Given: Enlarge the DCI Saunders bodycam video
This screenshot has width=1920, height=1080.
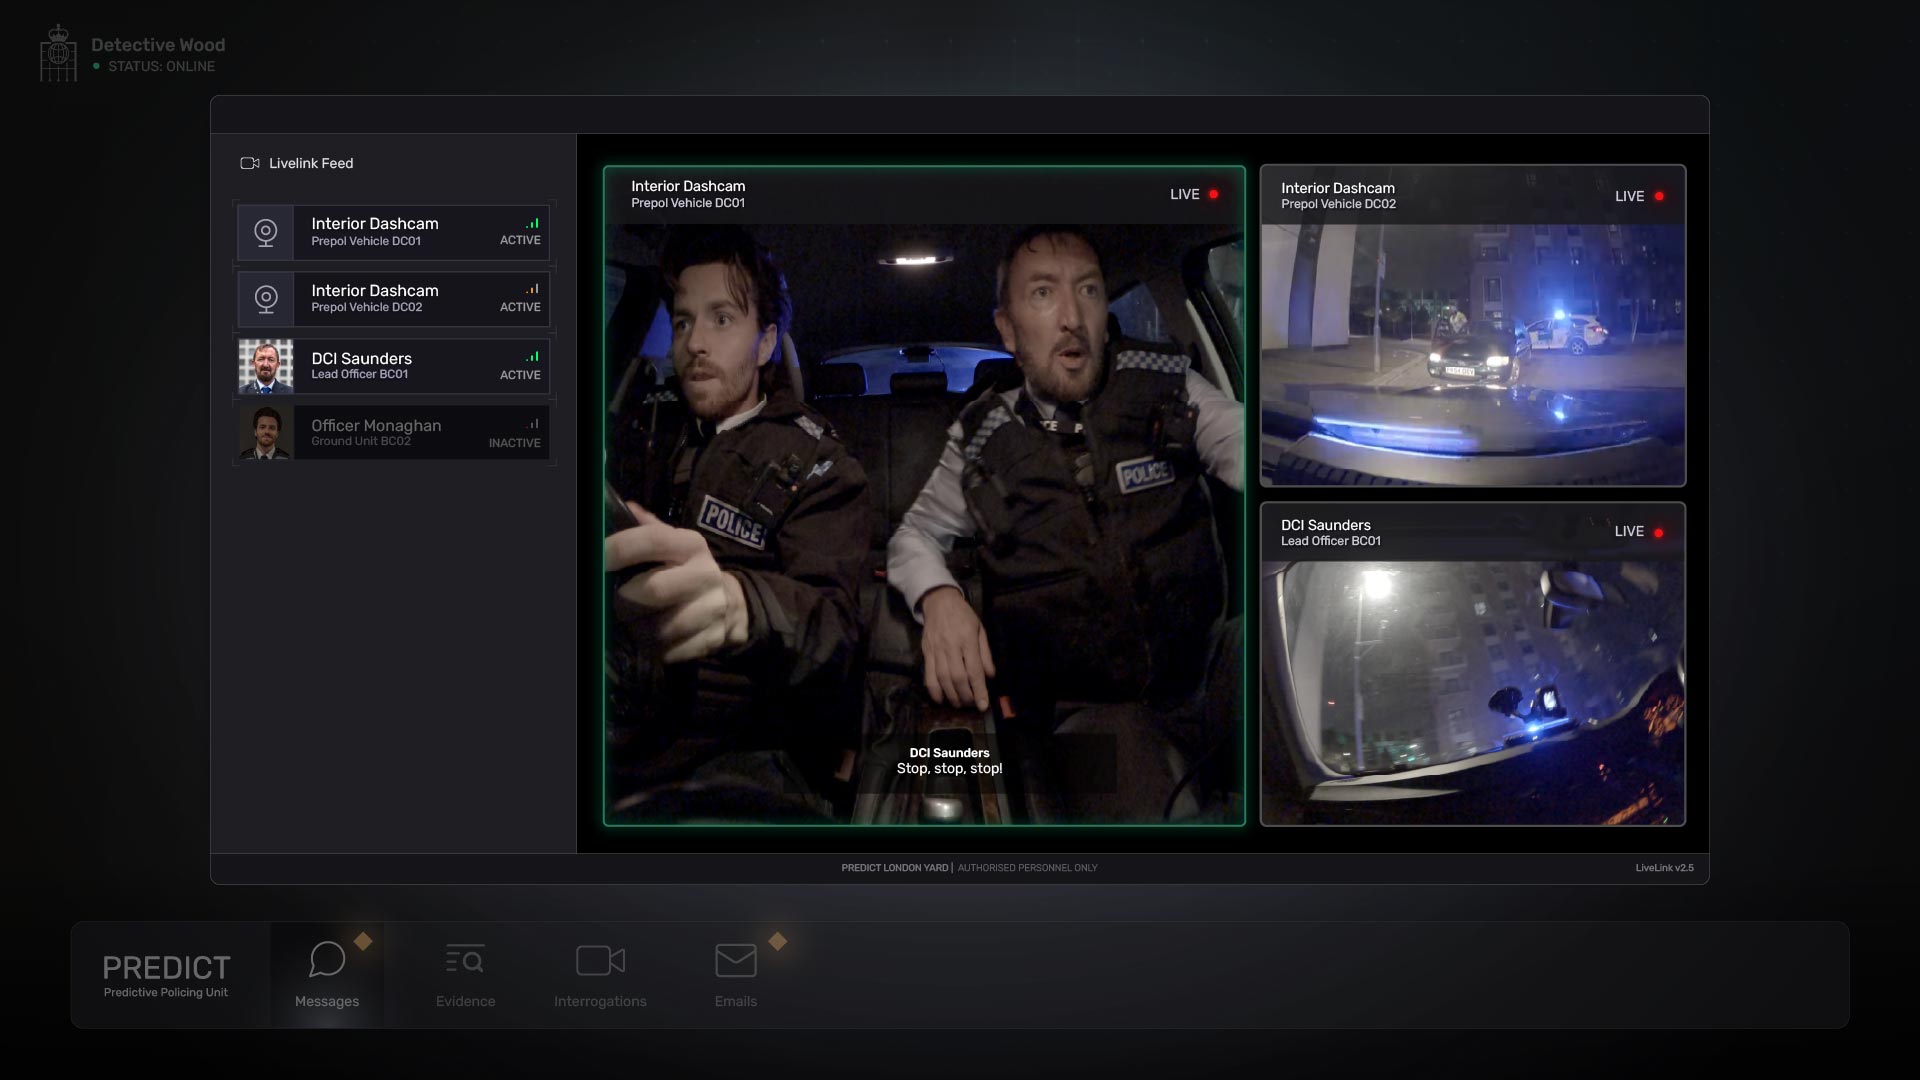Looking at the screenshot, I should point(1472,690).
